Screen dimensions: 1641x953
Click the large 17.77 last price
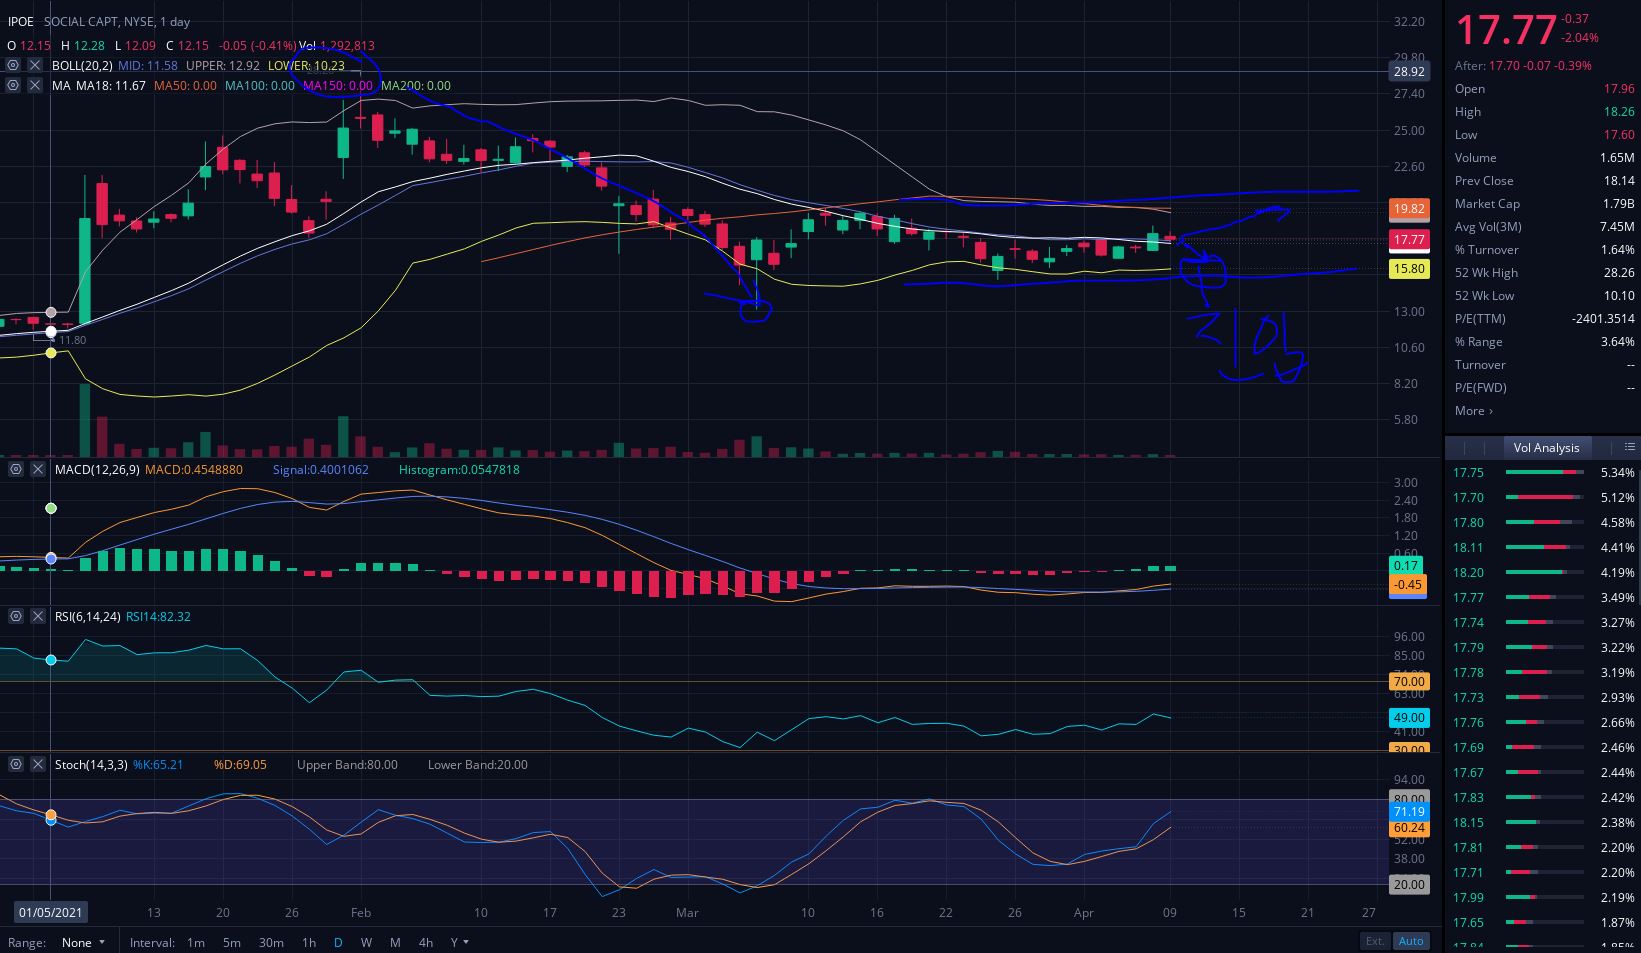click(1505, 30)
